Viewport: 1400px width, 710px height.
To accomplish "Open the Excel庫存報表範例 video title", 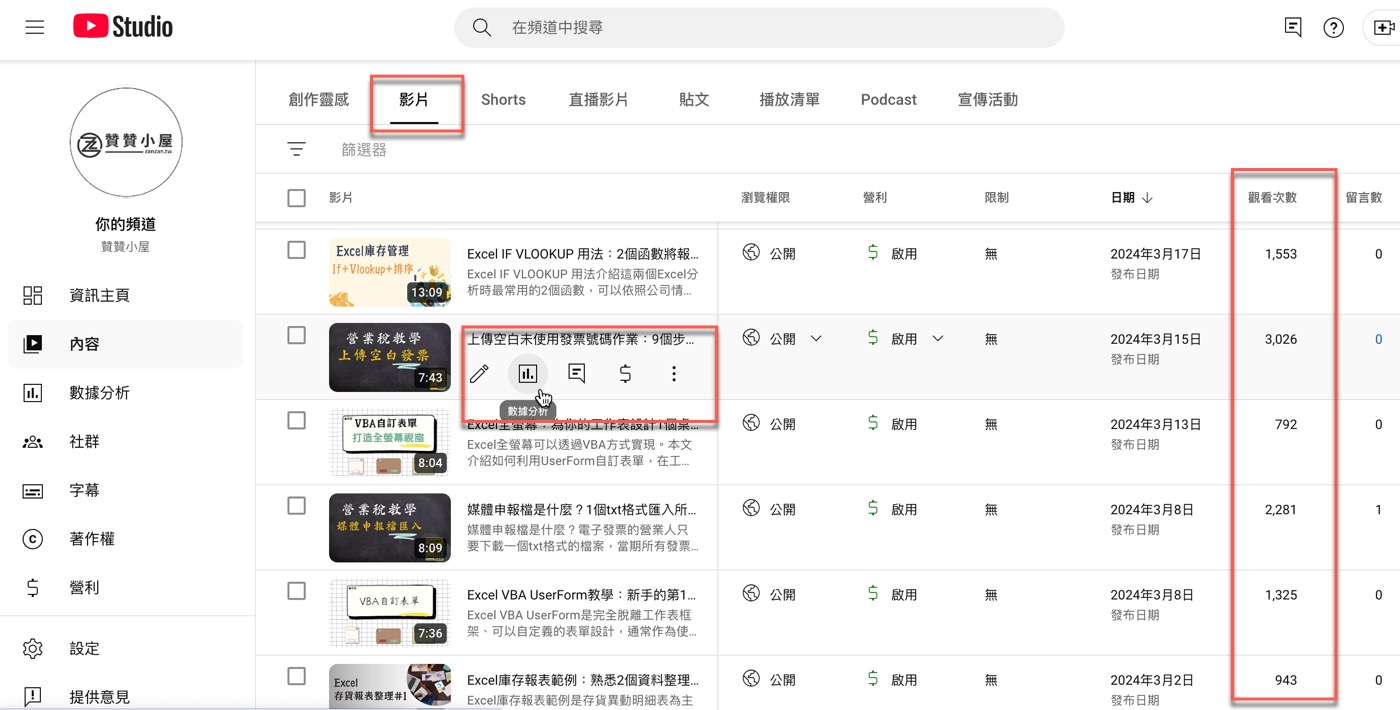I will pos(582,680).
